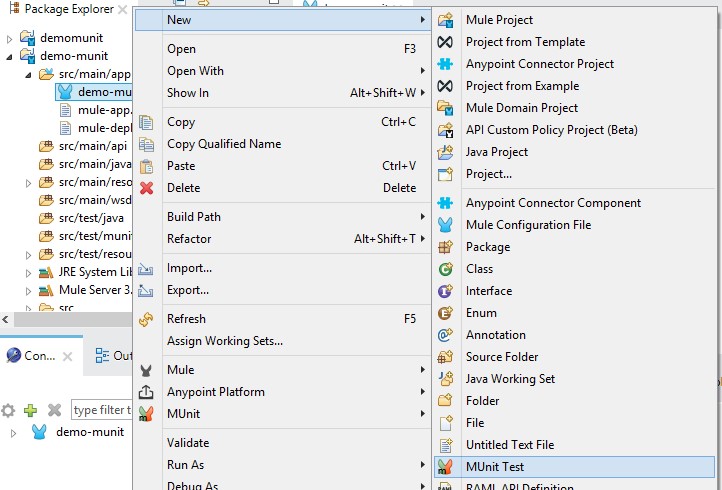Select the src/main/wsdl folder

(85, 200)
